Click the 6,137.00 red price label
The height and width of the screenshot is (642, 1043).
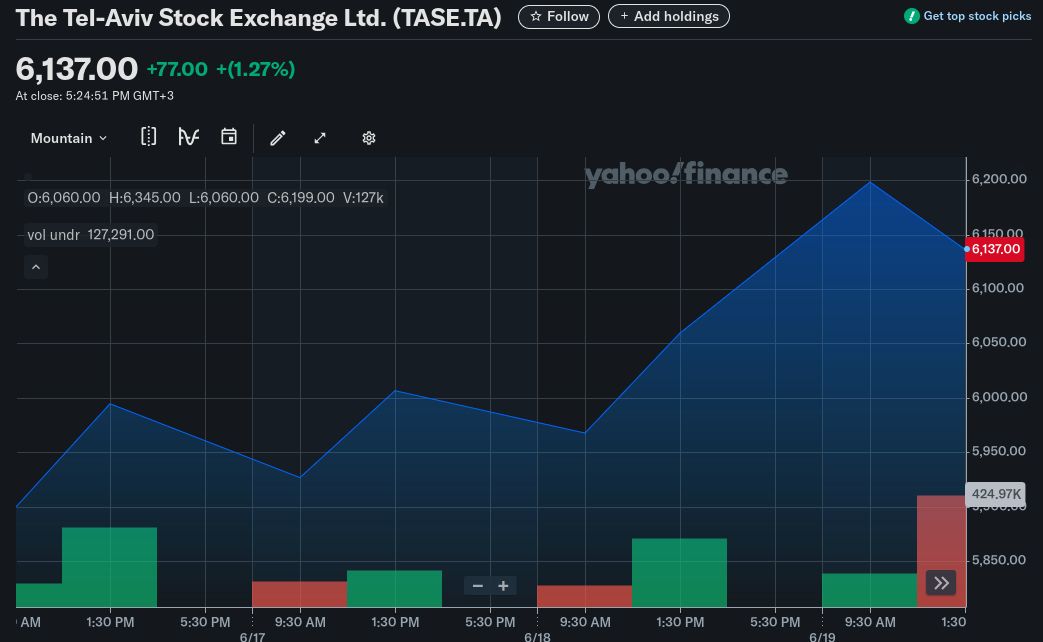(995, 249)
